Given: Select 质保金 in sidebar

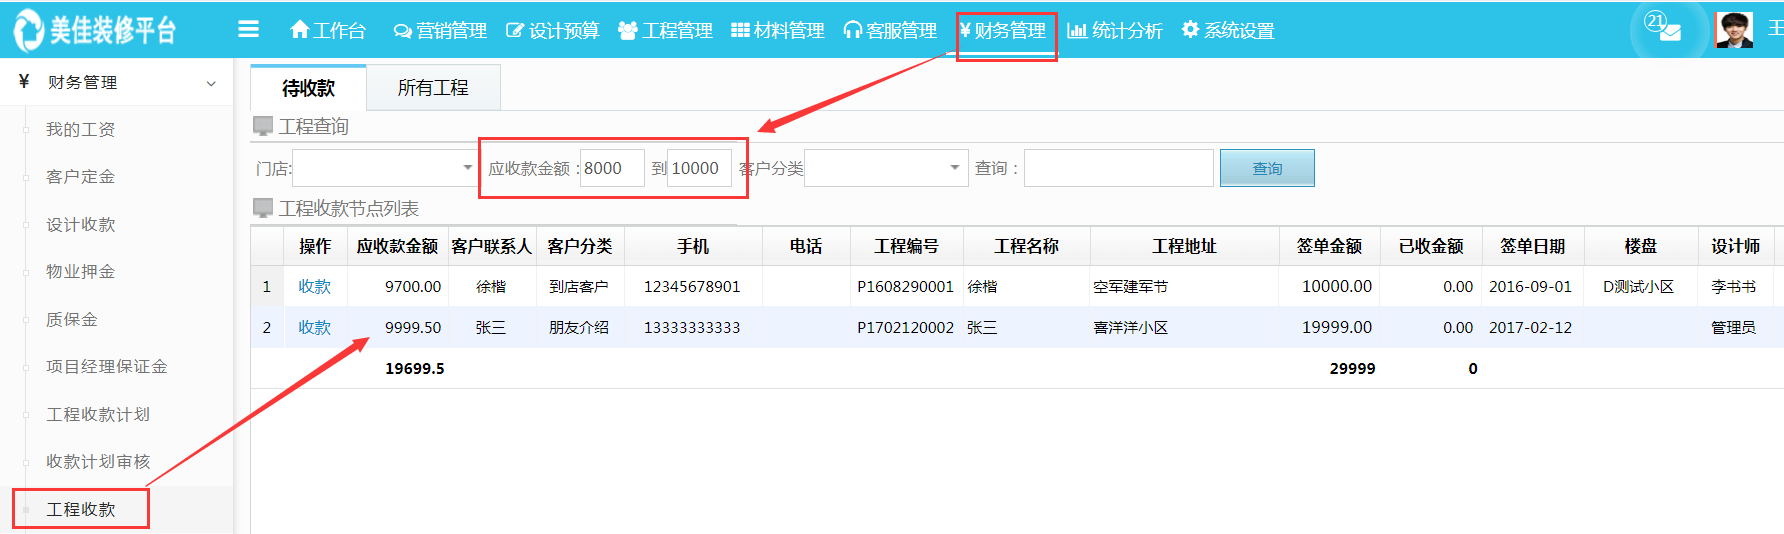Looking at the screenshot, I should click(x=72, y=319).
